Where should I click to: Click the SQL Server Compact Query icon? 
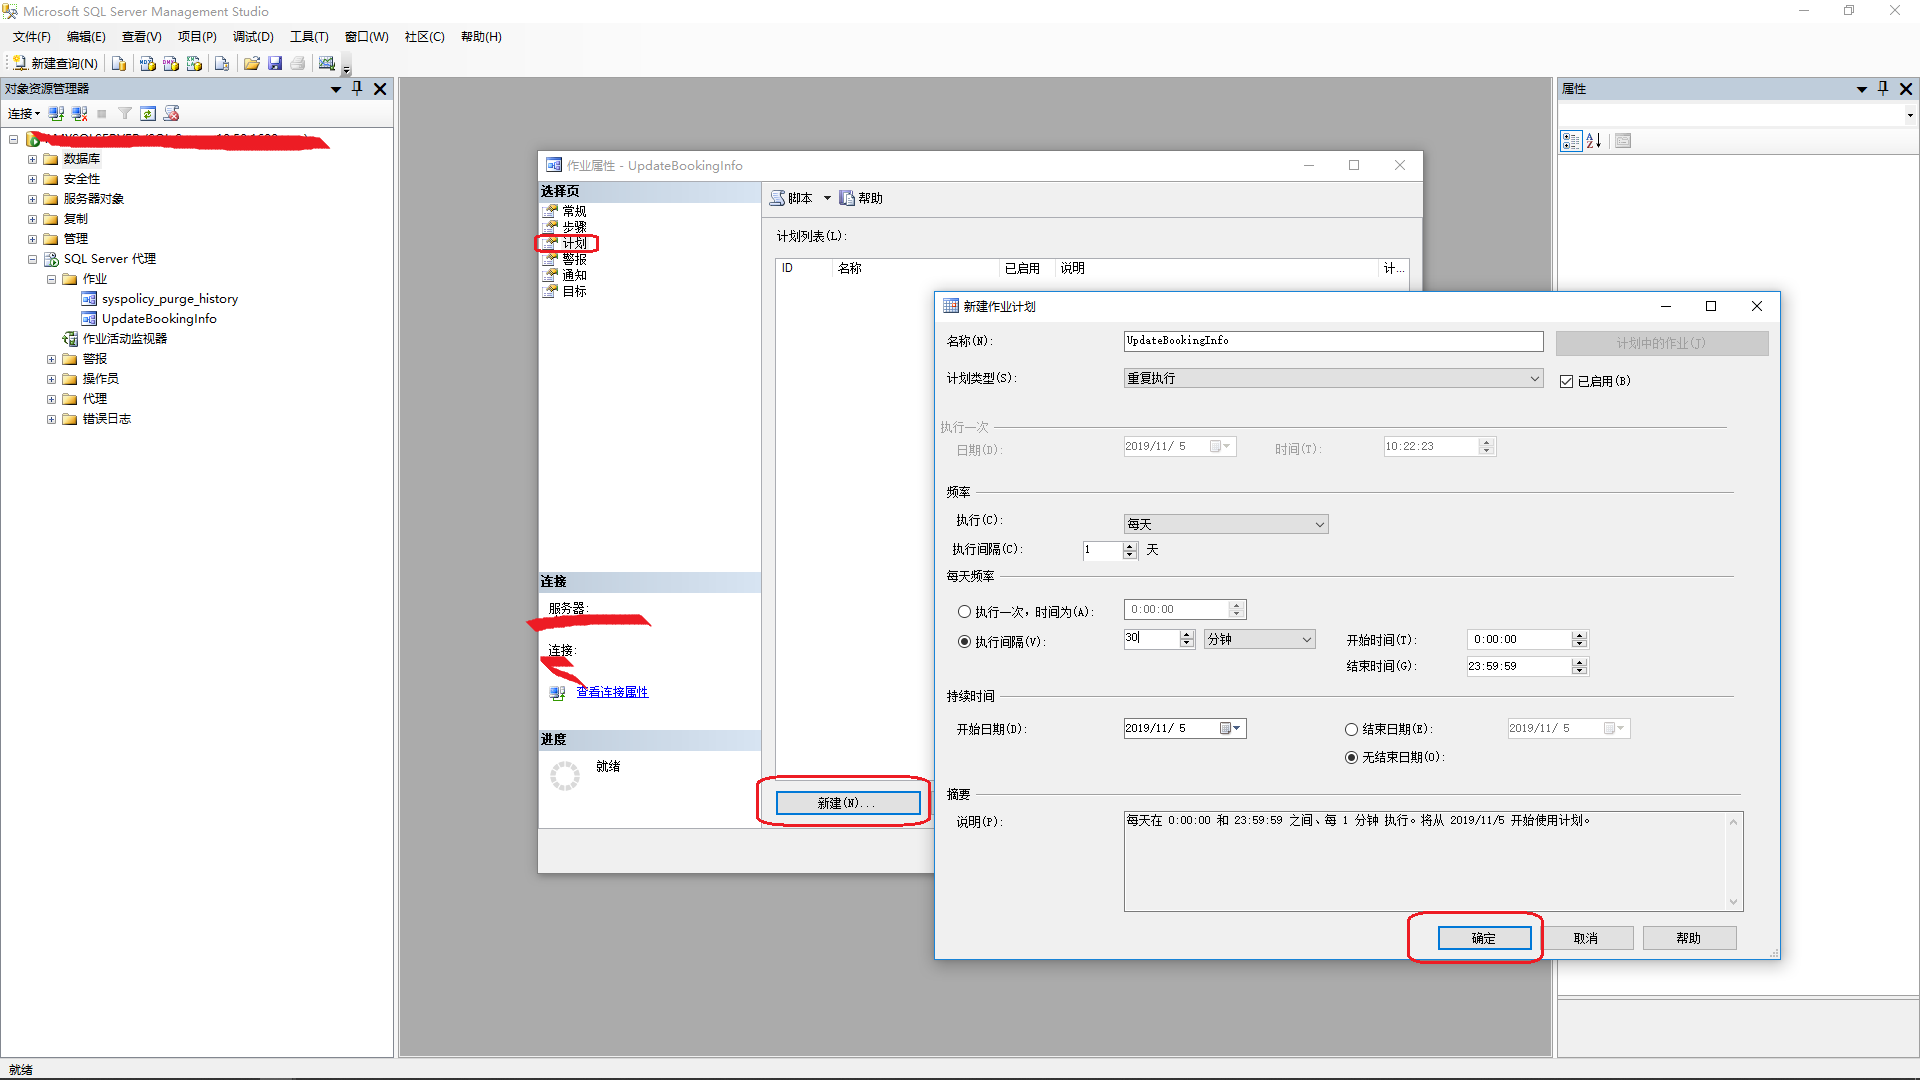point(222,63)
